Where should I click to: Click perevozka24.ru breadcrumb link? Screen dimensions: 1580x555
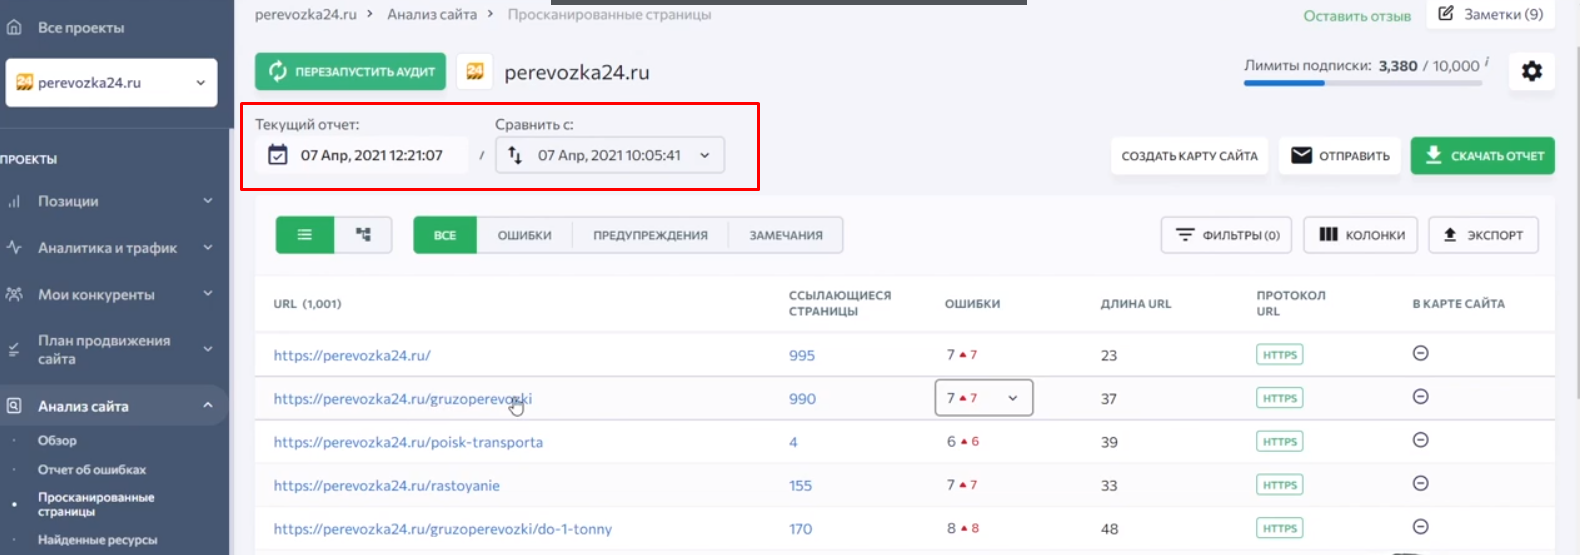(305, 14)
